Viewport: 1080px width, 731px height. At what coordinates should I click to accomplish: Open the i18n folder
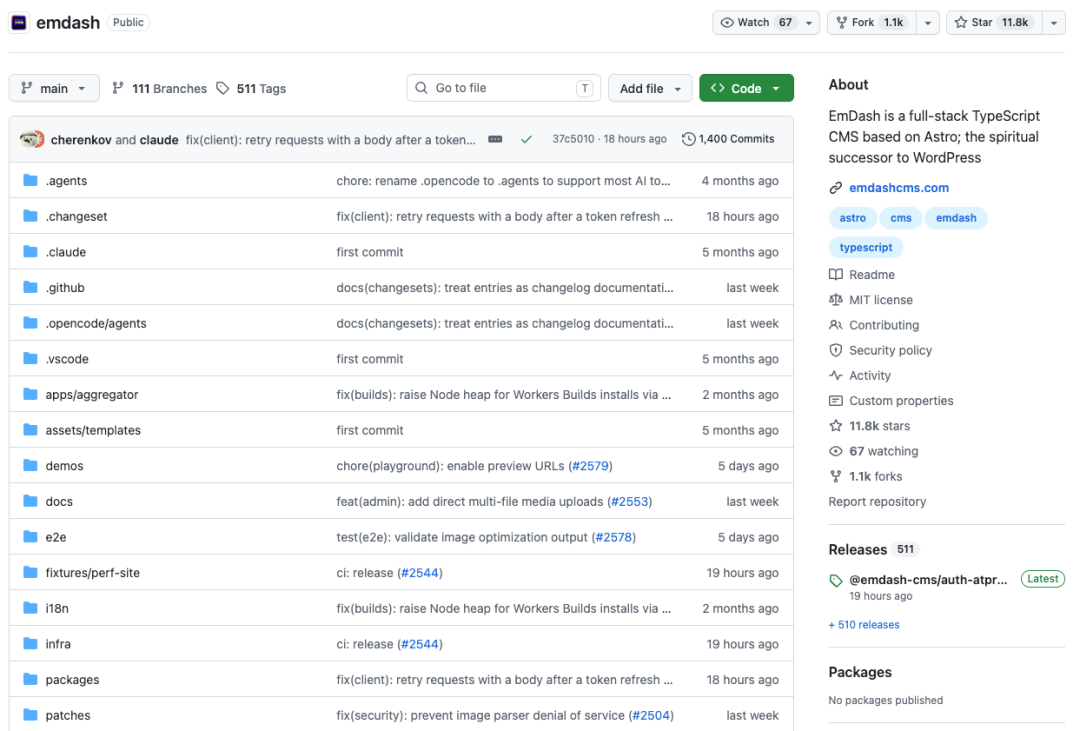[57, 608]
